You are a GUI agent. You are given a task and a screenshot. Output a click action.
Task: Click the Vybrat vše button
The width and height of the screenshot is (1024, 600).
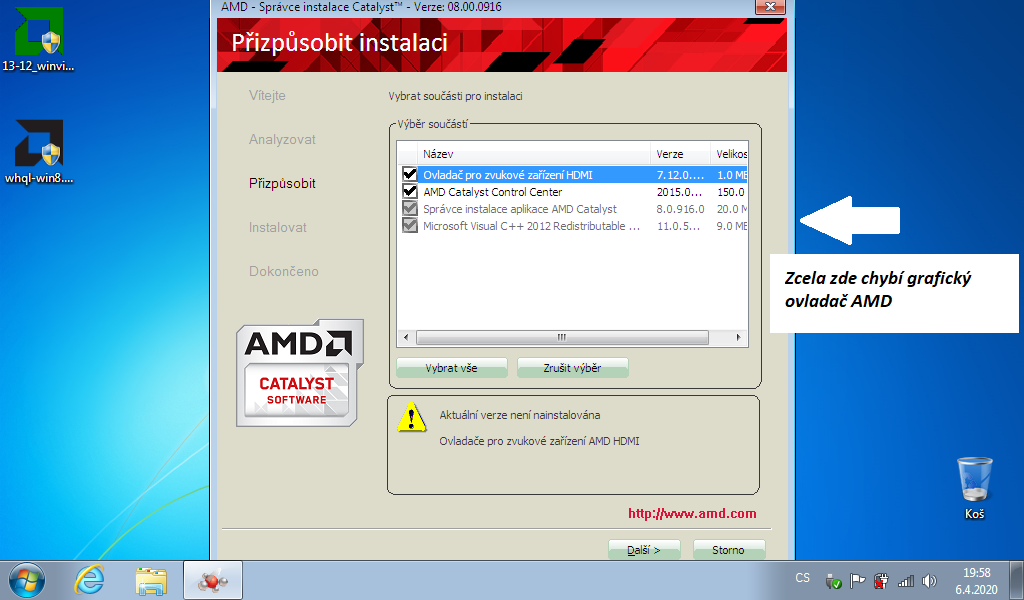click(451, 368)
